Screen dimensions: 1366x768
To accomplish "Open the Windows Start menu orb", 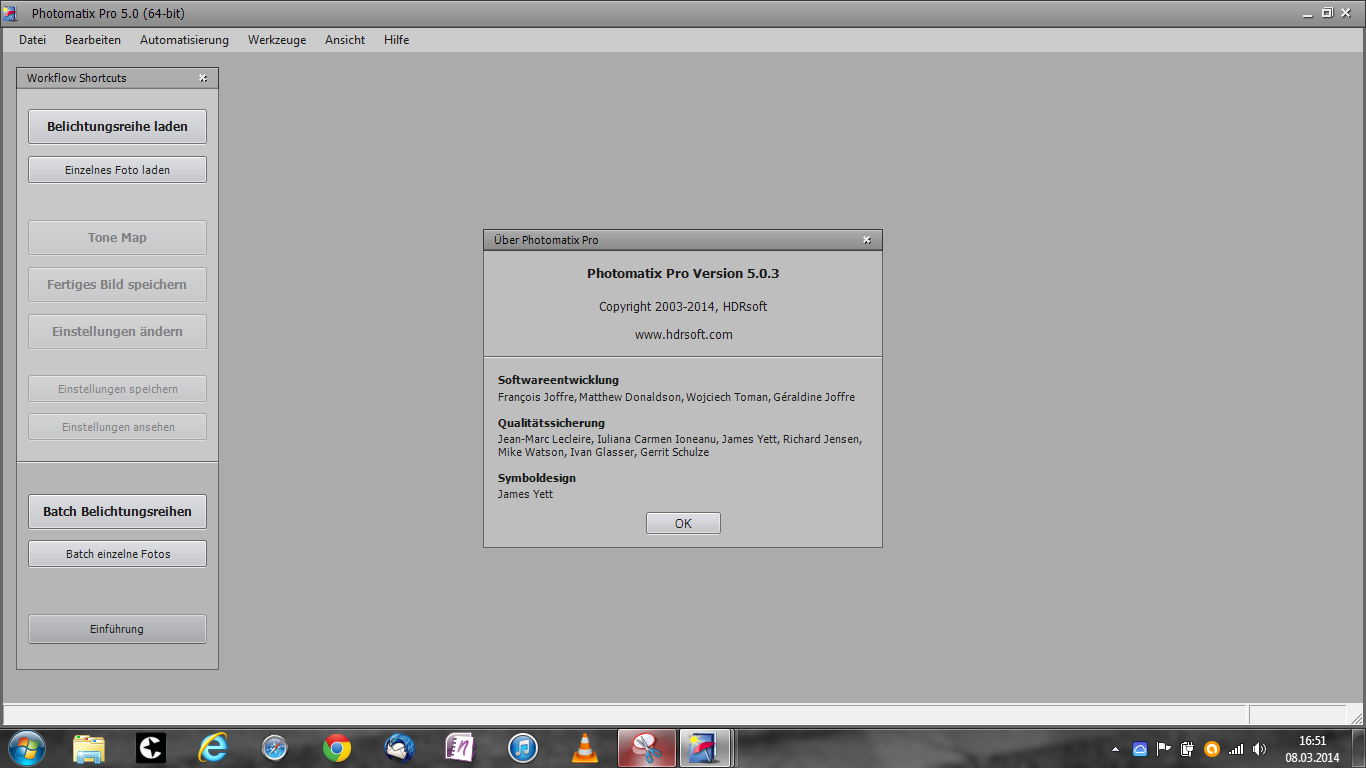I will tap(26, 748).
